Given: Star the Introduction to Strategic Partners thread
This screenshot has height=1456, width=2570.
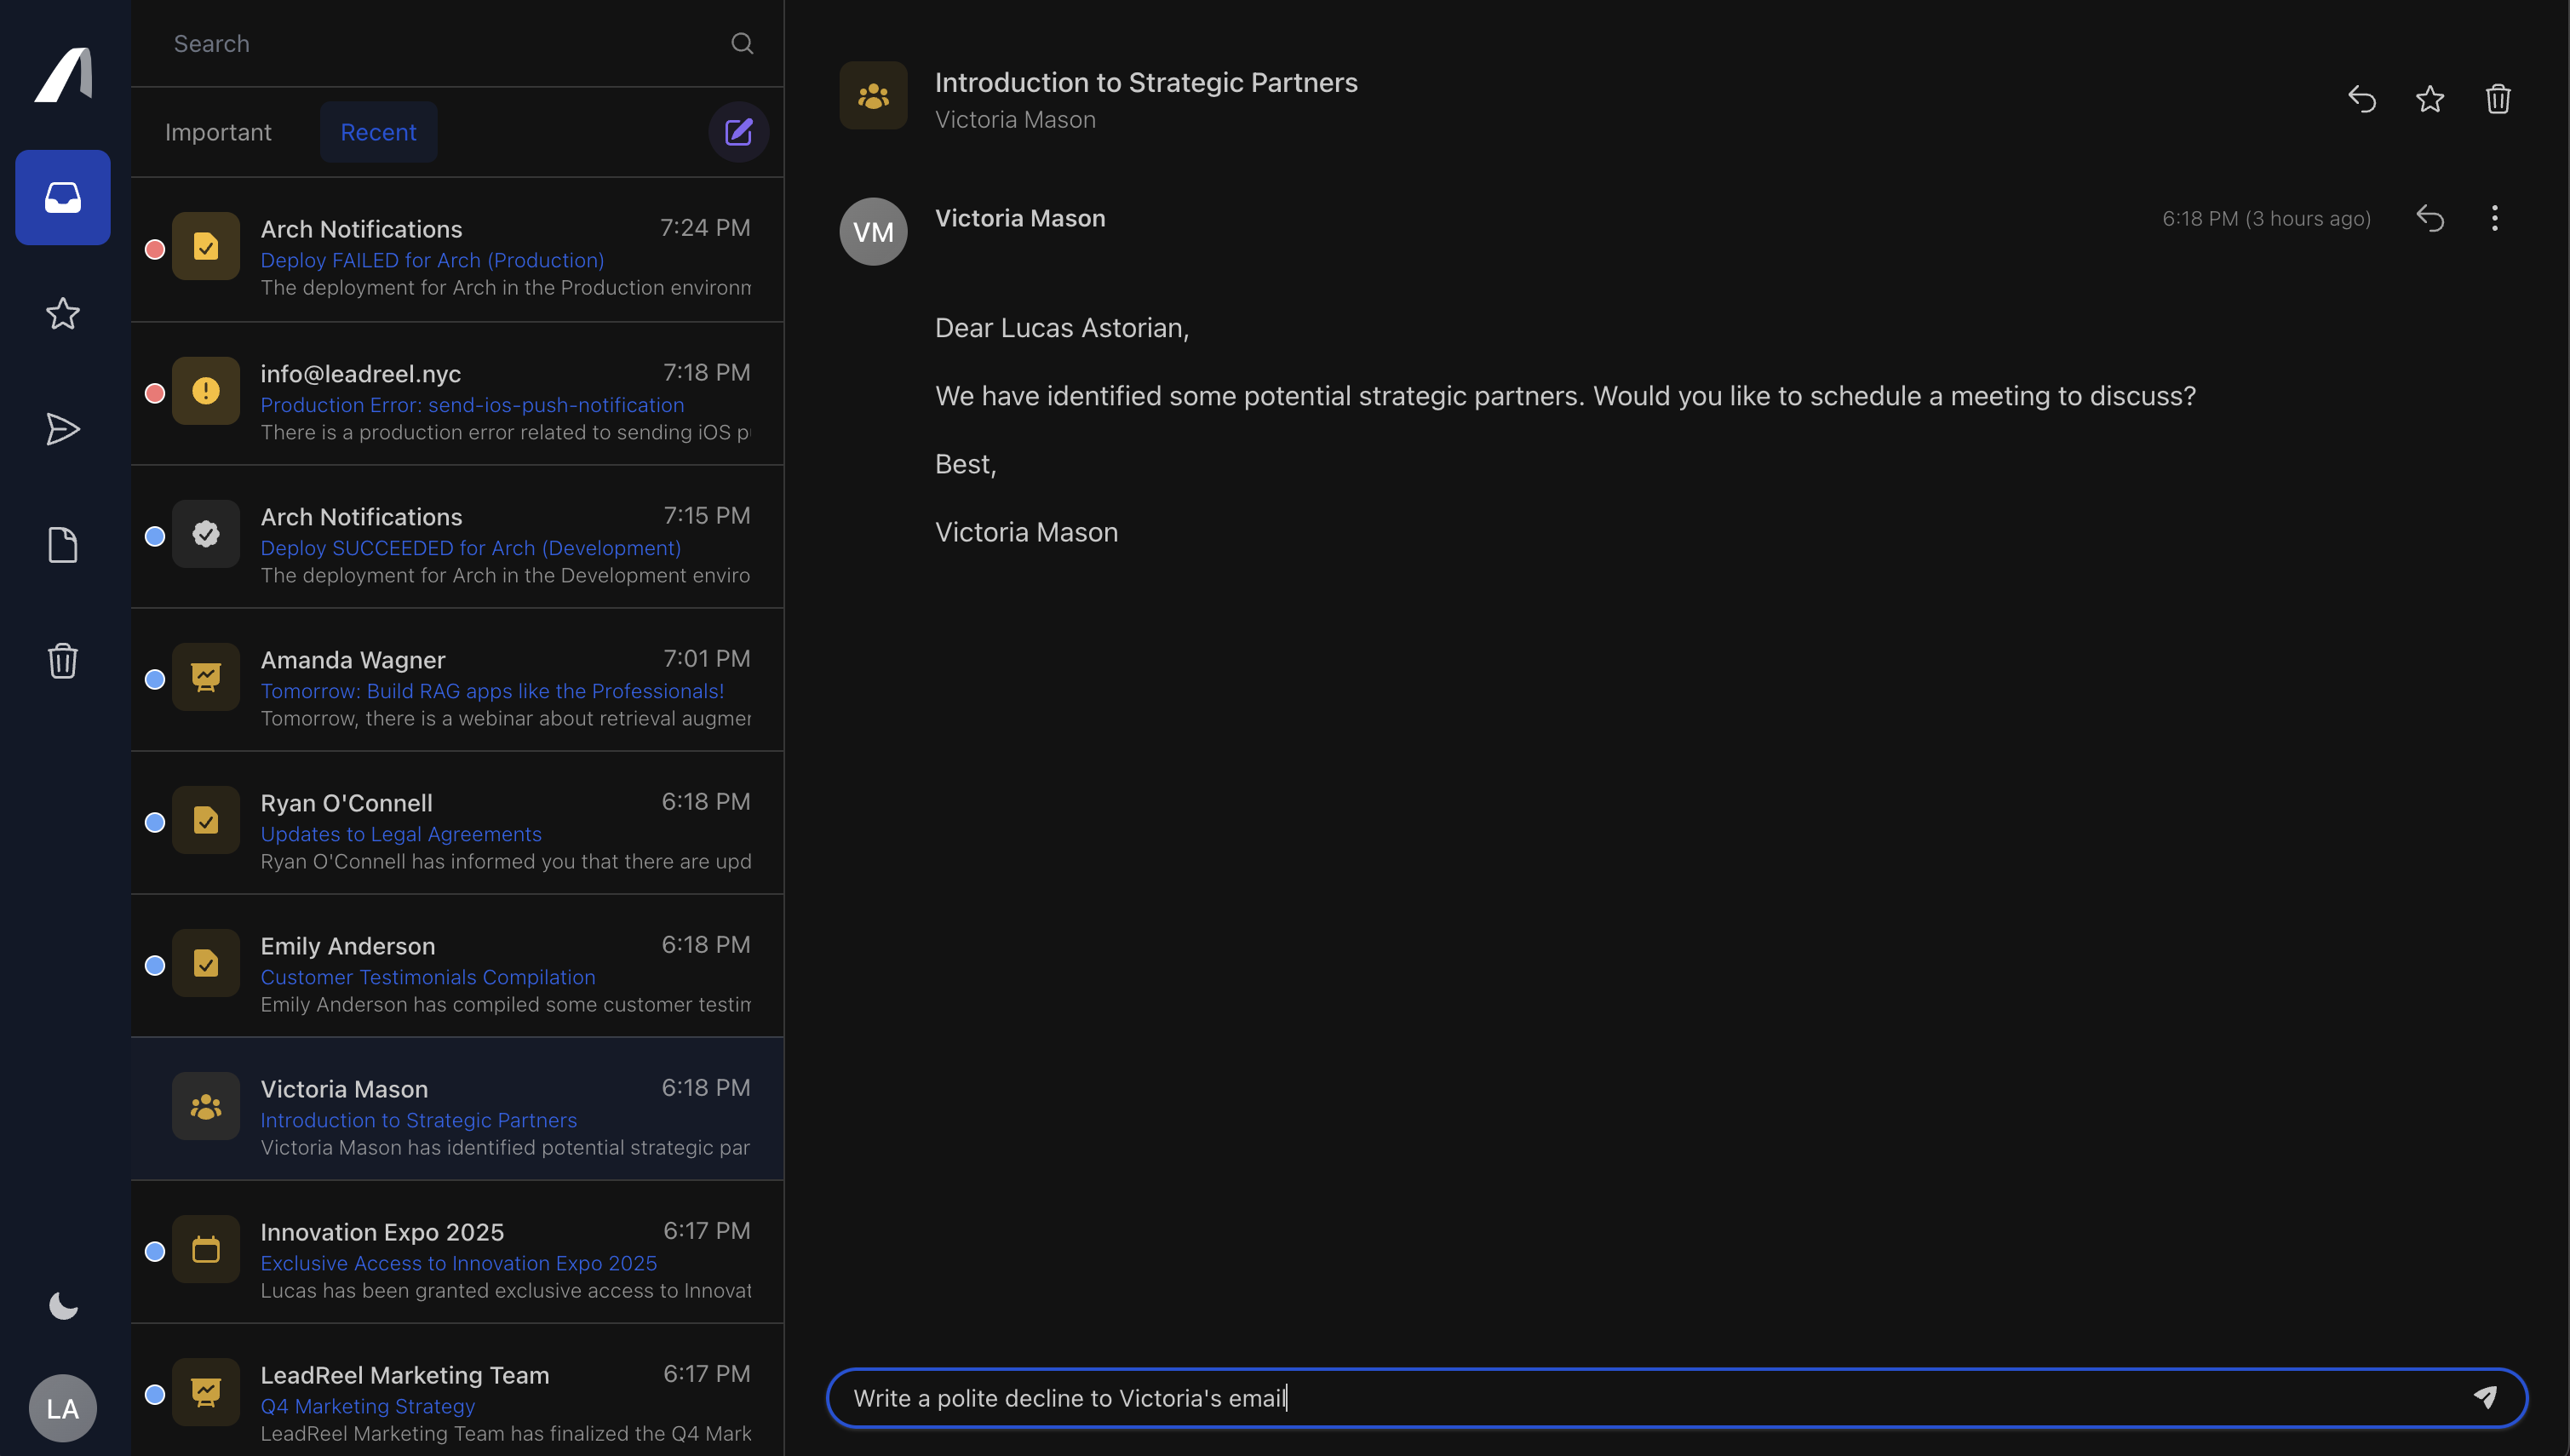Looking at the screenshot, I should point(2429,99).
